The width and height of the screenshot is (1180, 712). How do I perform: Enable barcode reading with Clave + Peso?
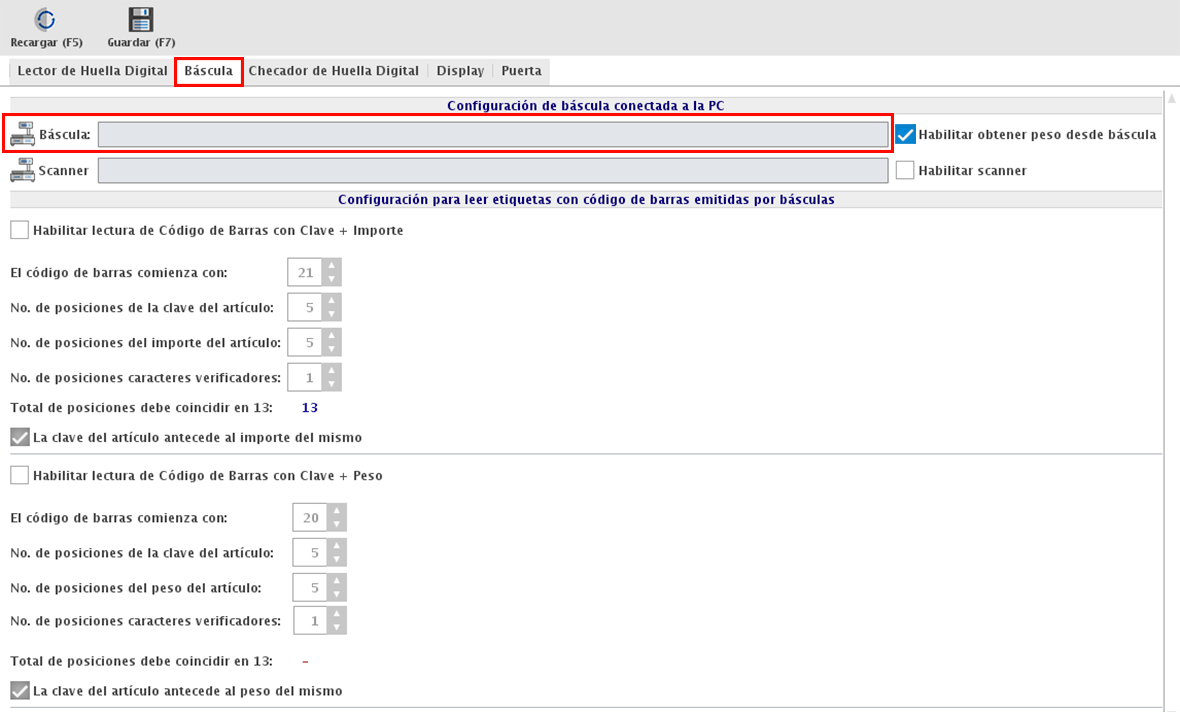(20, 475)
